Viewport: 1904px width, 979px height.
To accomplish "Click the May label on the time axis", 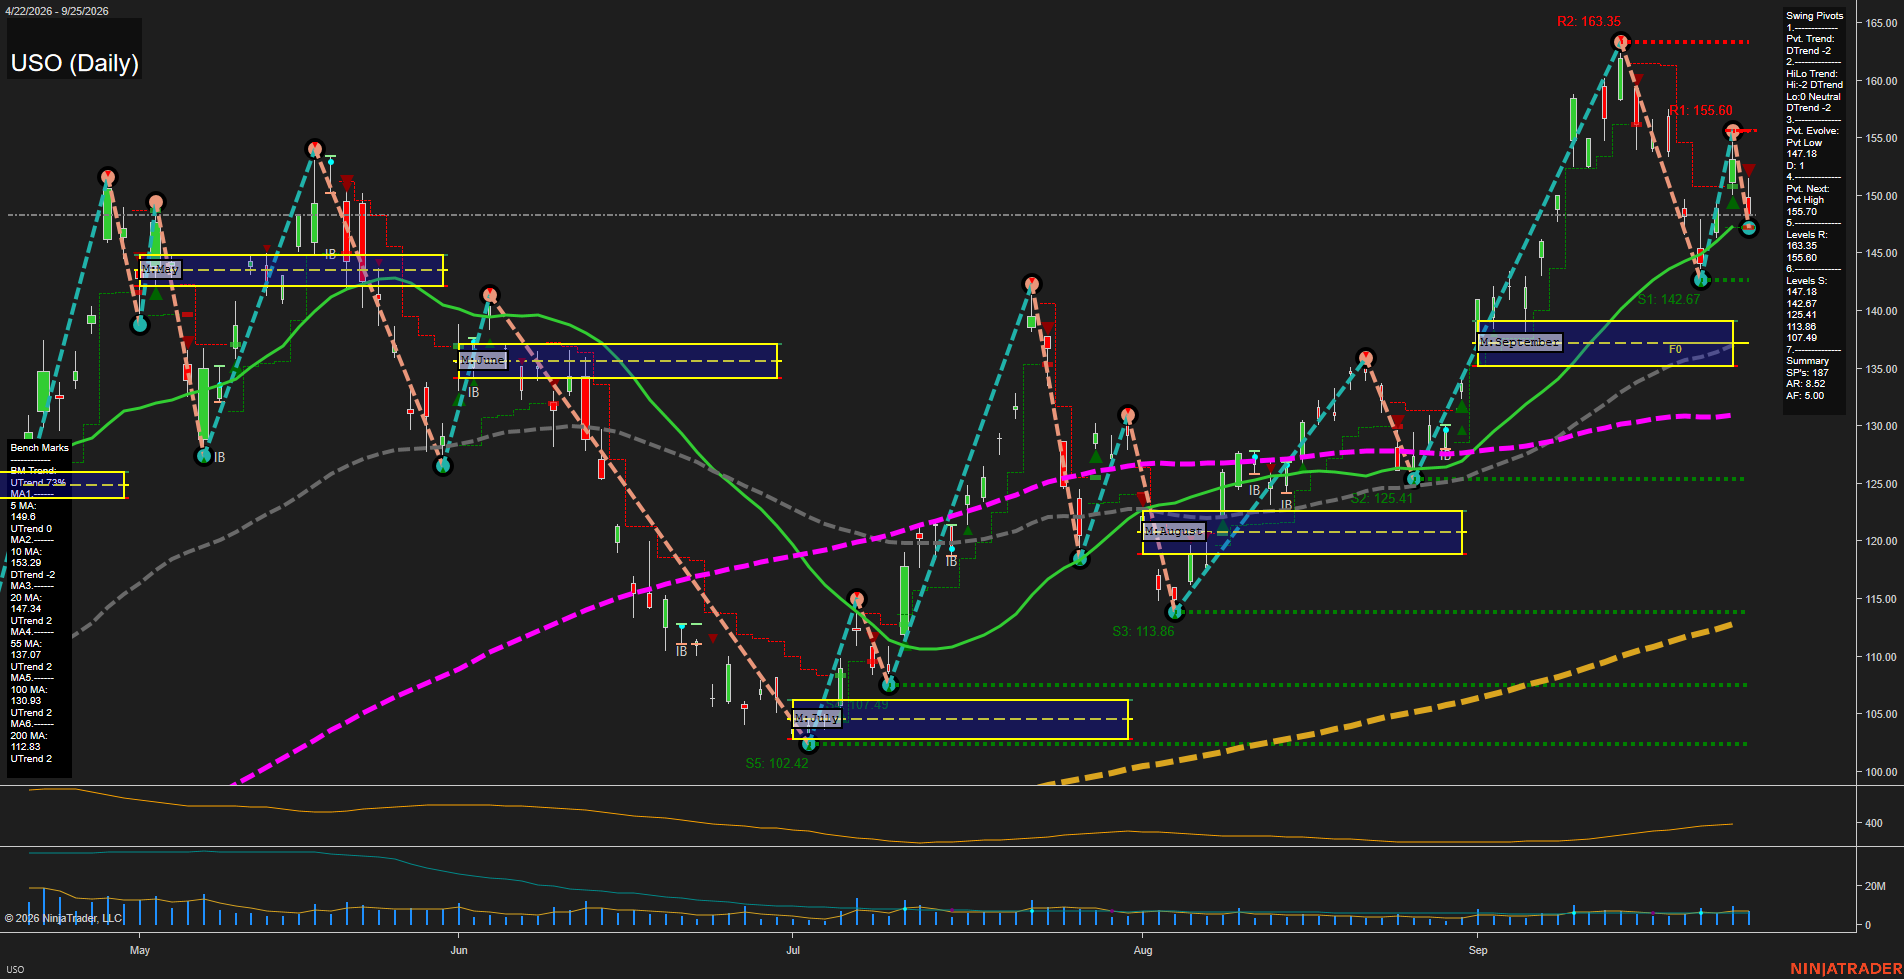I will [140, 950].
